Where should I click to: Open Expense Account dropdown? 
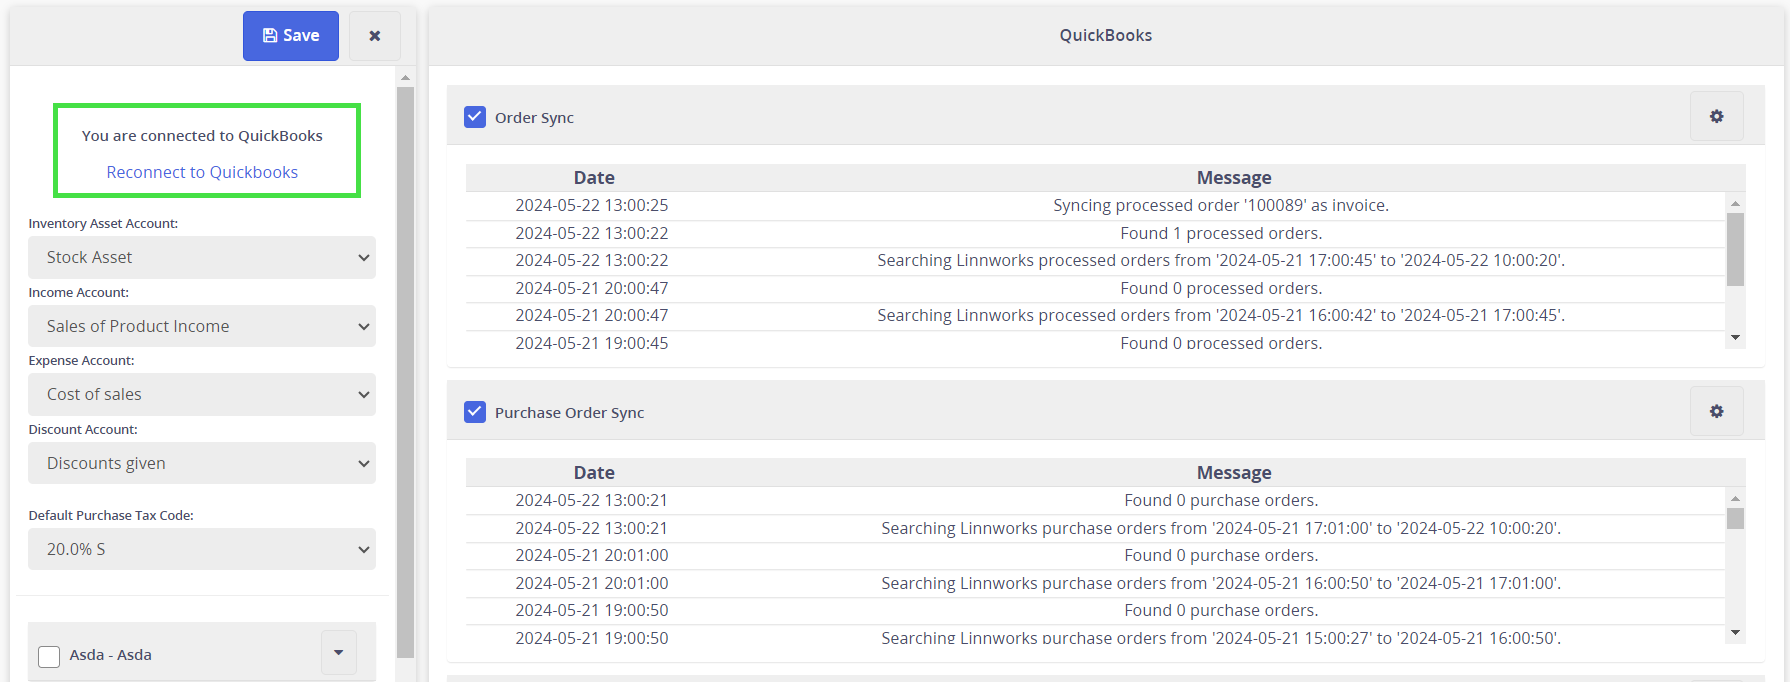point(202,394)
